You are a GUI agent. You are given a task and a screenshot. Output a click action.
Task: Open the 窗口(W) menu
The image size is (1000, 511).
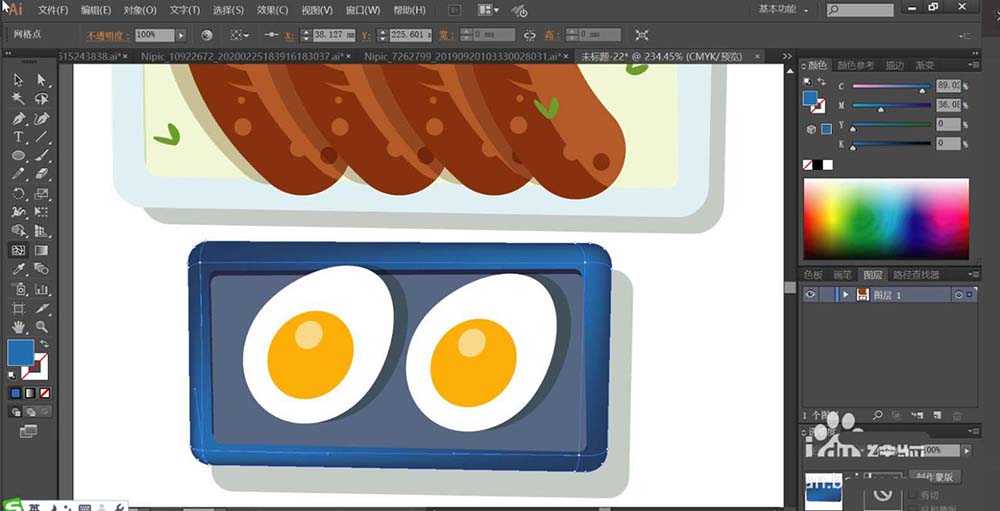click(363, 10)
